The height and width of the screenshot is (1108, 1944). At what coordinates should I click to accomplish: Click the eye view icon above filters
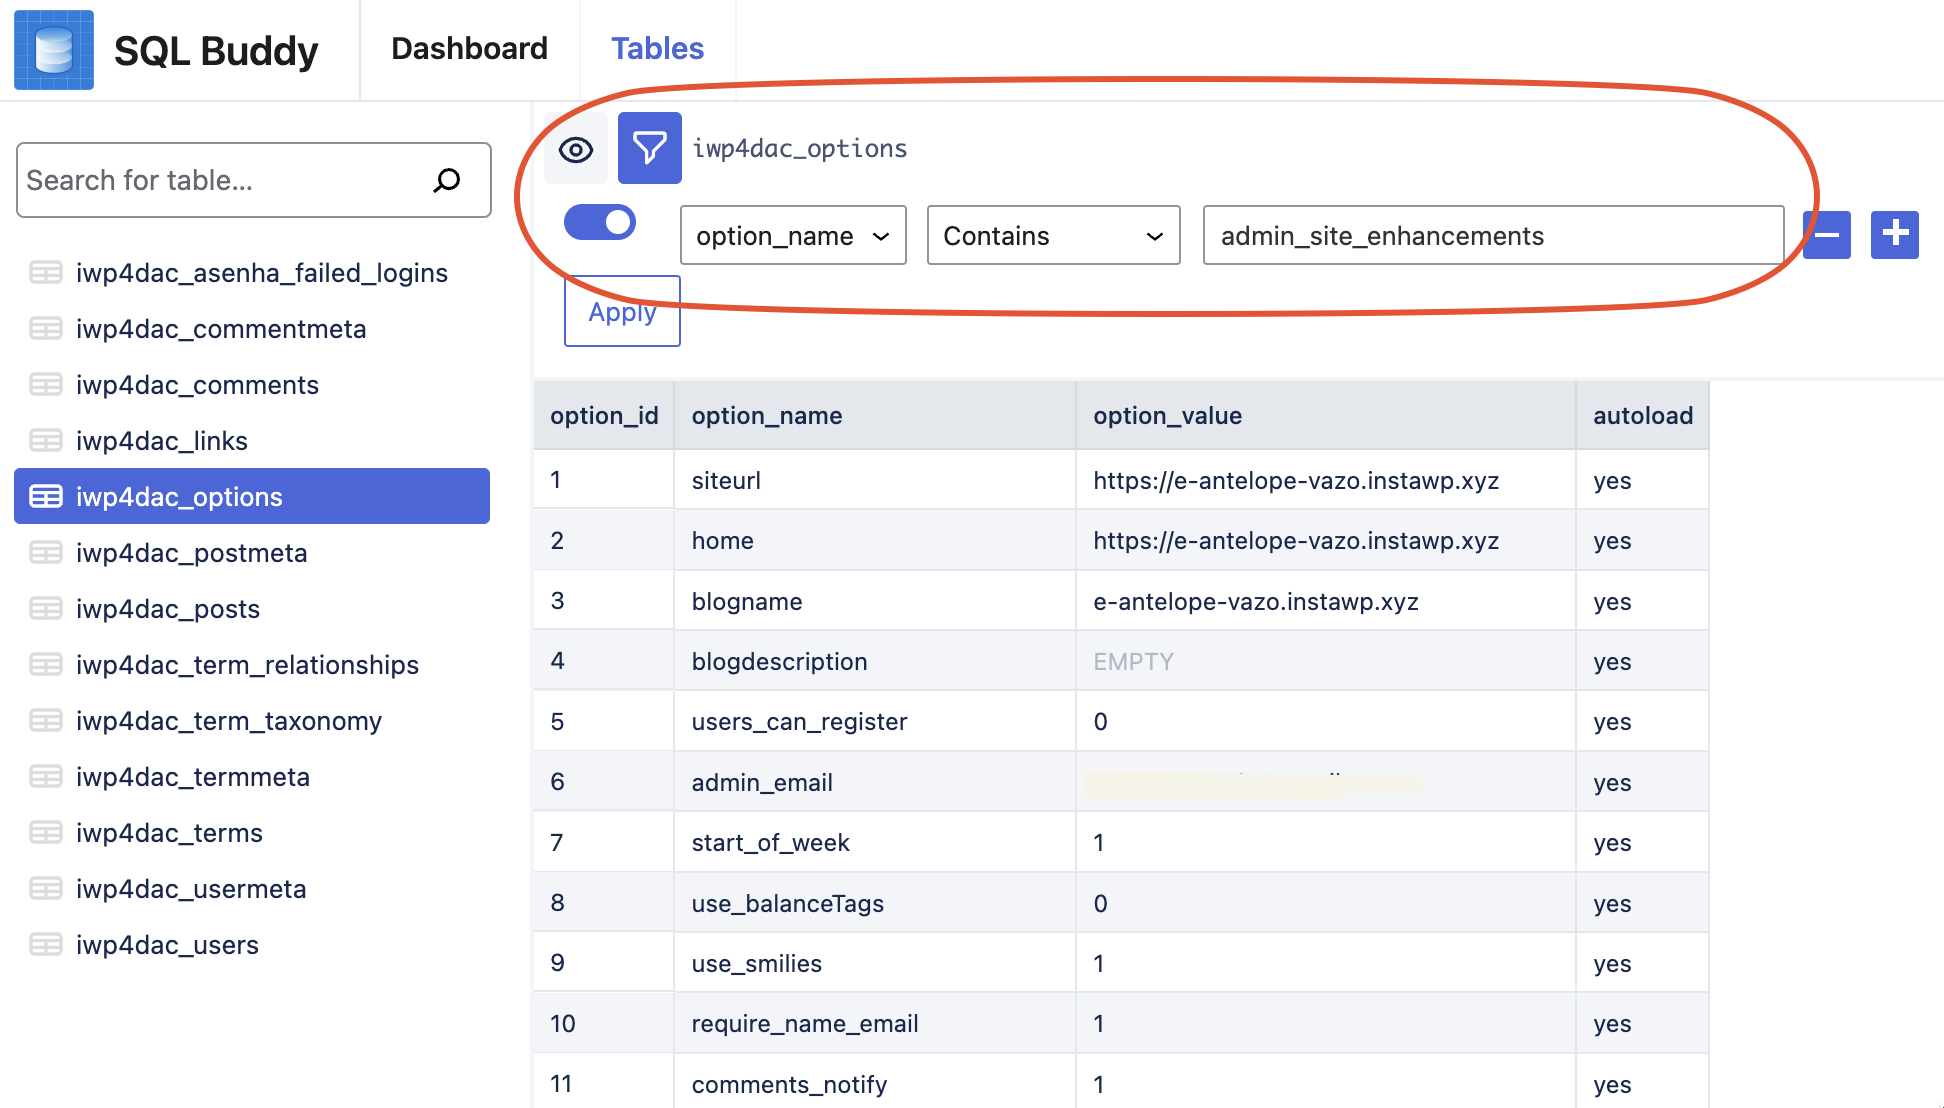pos(576,149)
